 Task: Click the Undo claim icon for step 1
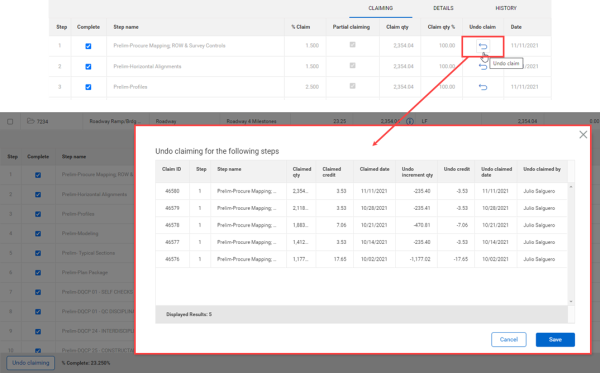pyautogui.click(x=483, y=46)
